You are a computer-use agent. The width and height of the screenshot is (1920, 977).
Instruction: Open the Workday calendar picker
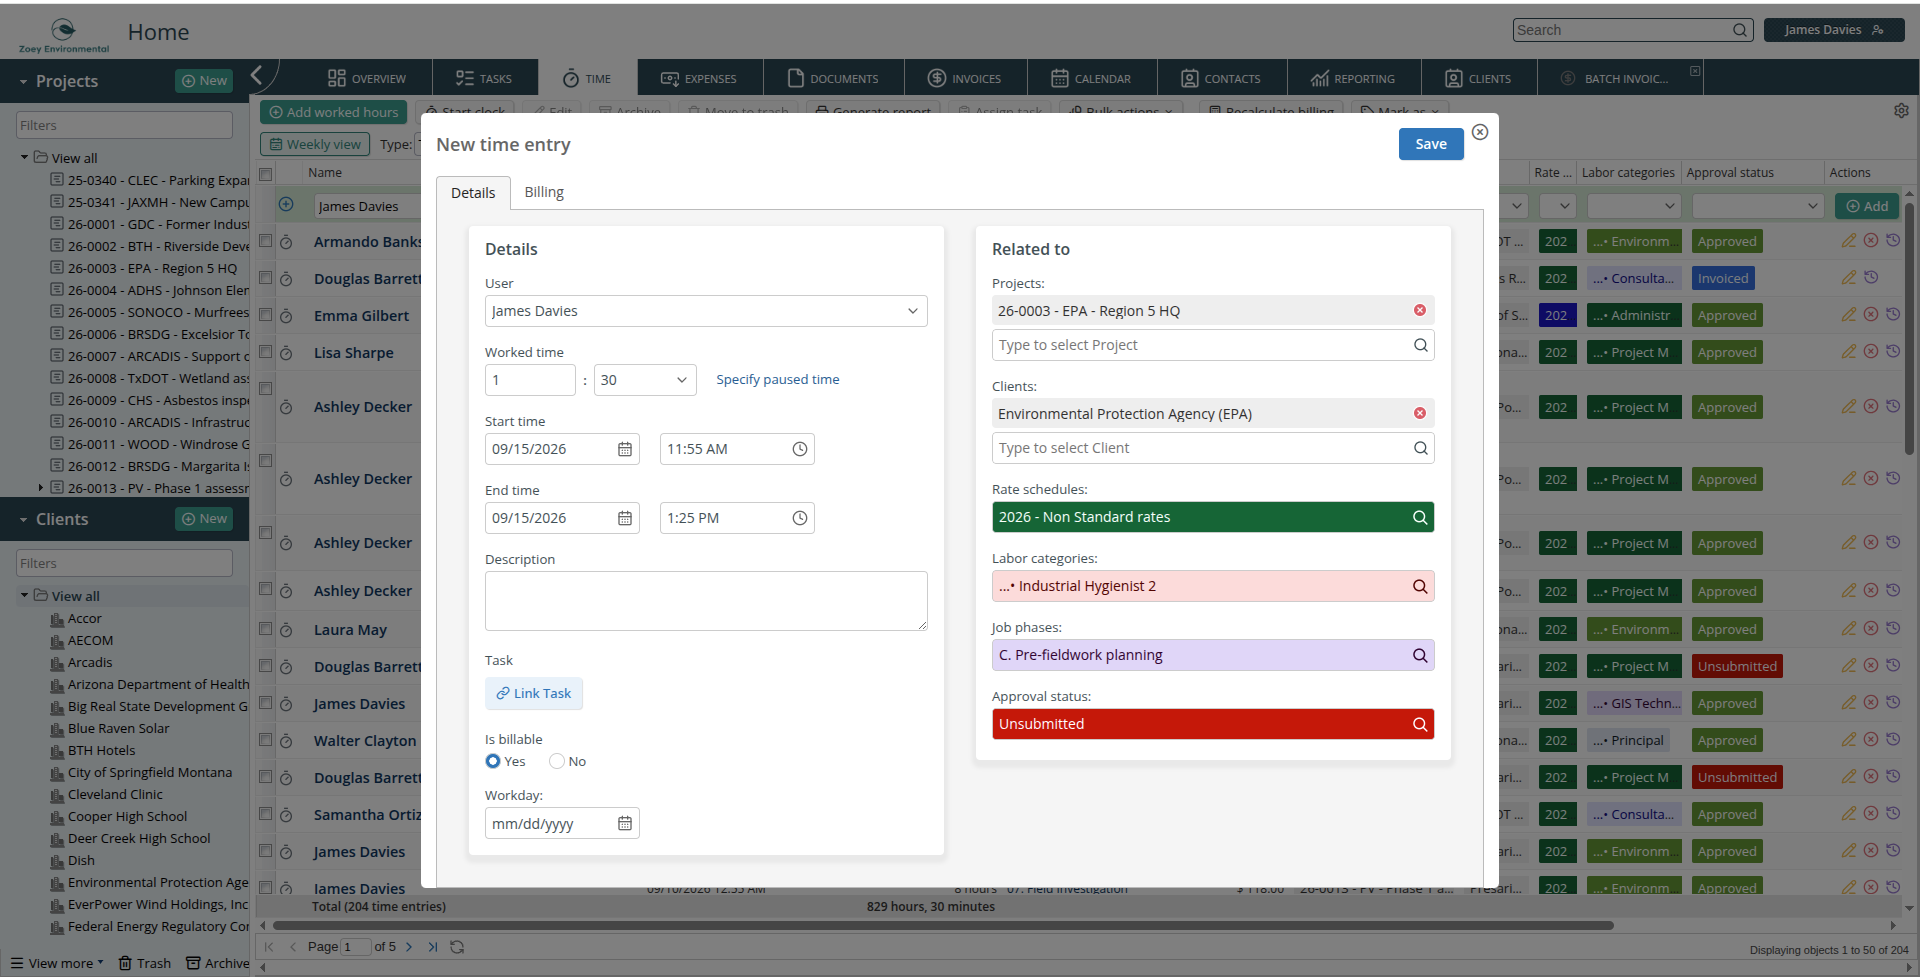point(625,823)
